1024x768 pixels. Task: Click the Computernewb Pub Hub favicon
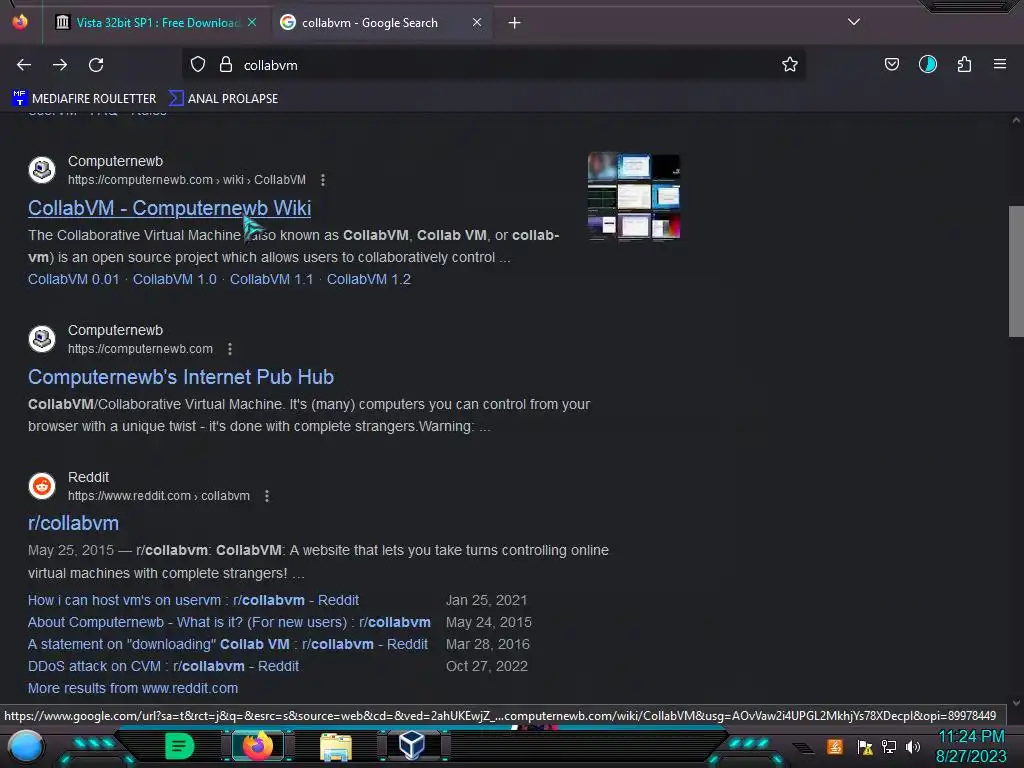(42, 339)
